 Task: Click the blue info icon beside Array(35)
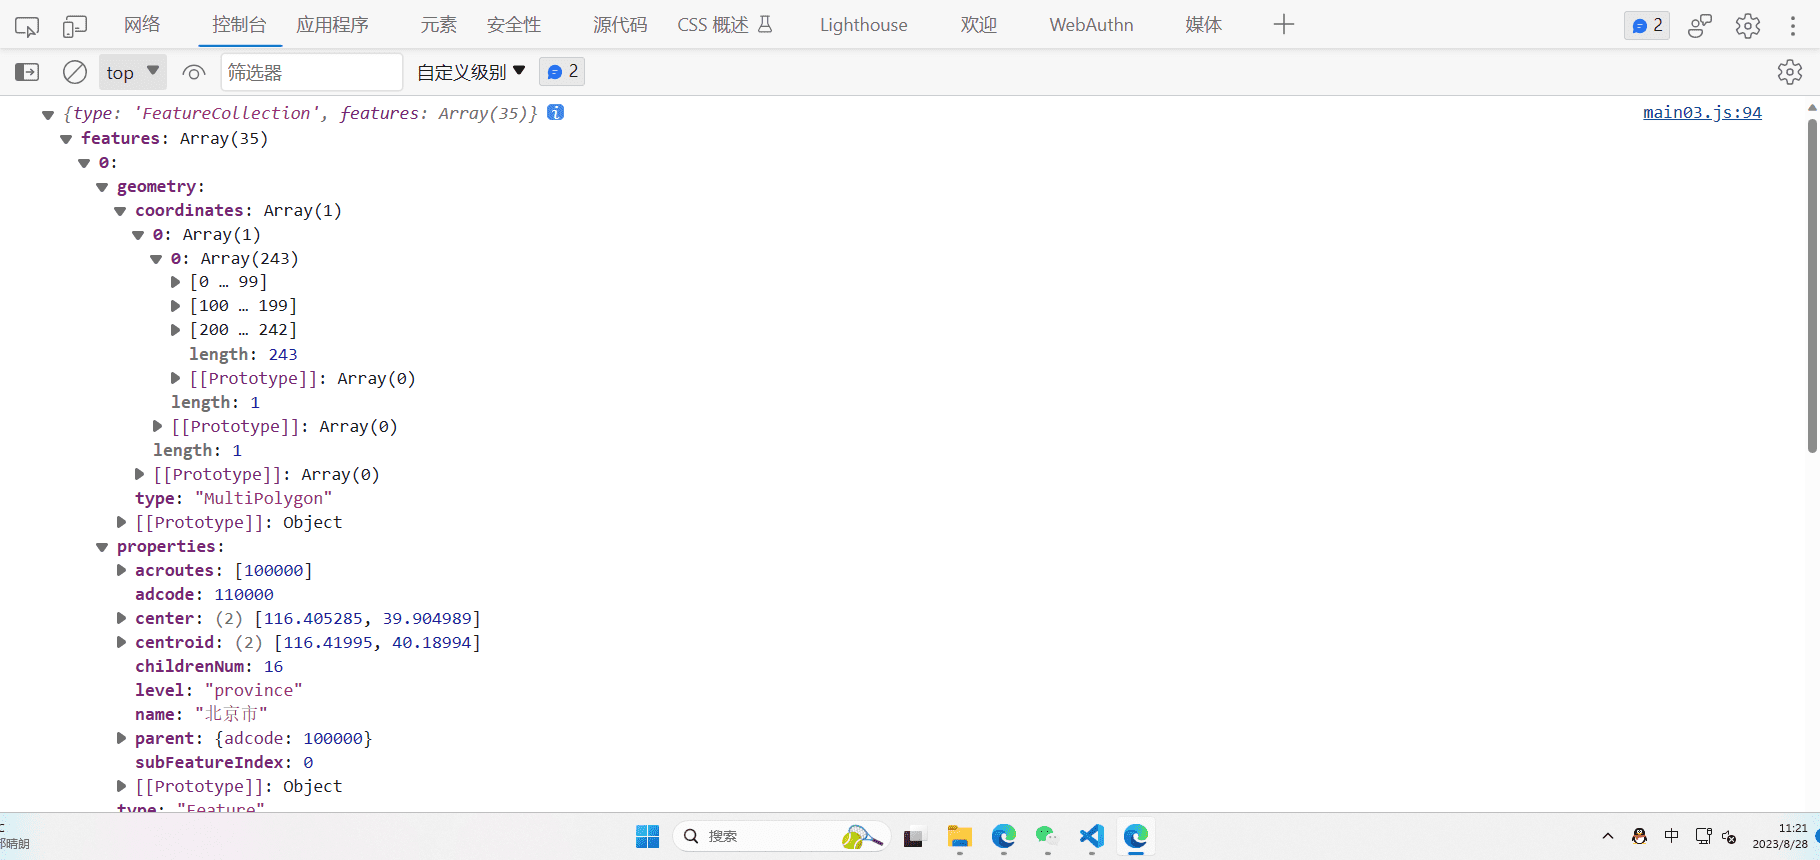coord(556,112)
